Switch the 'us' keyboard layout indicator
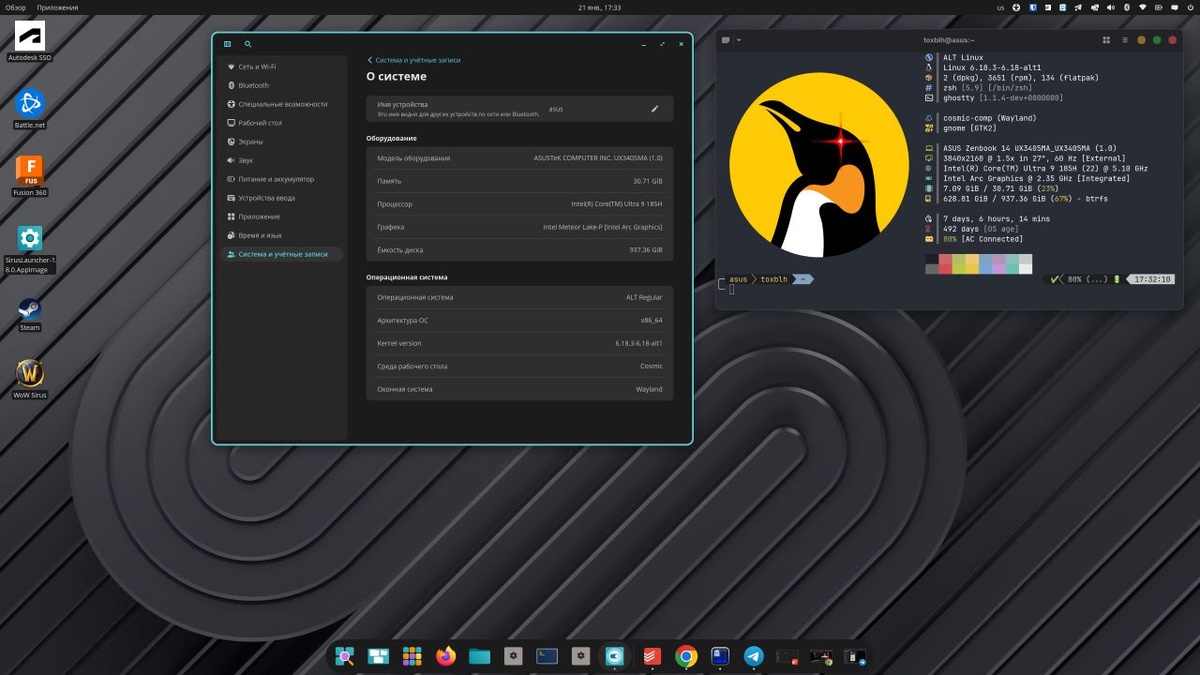 point(1001,8)
